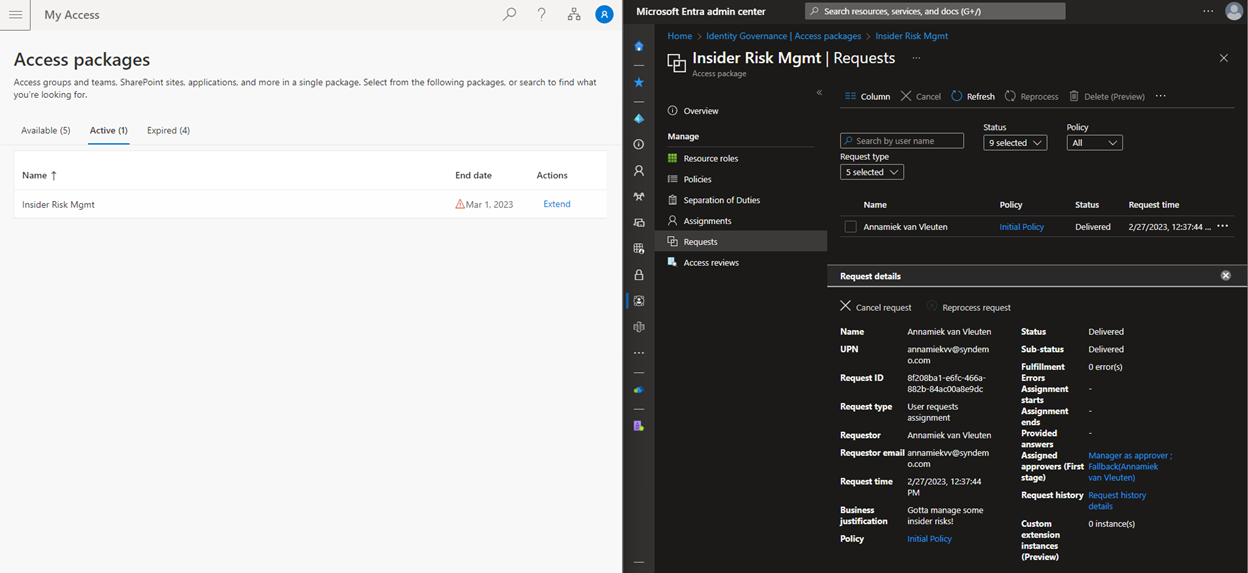Click Cancel request in Request details

click(876, 307)
